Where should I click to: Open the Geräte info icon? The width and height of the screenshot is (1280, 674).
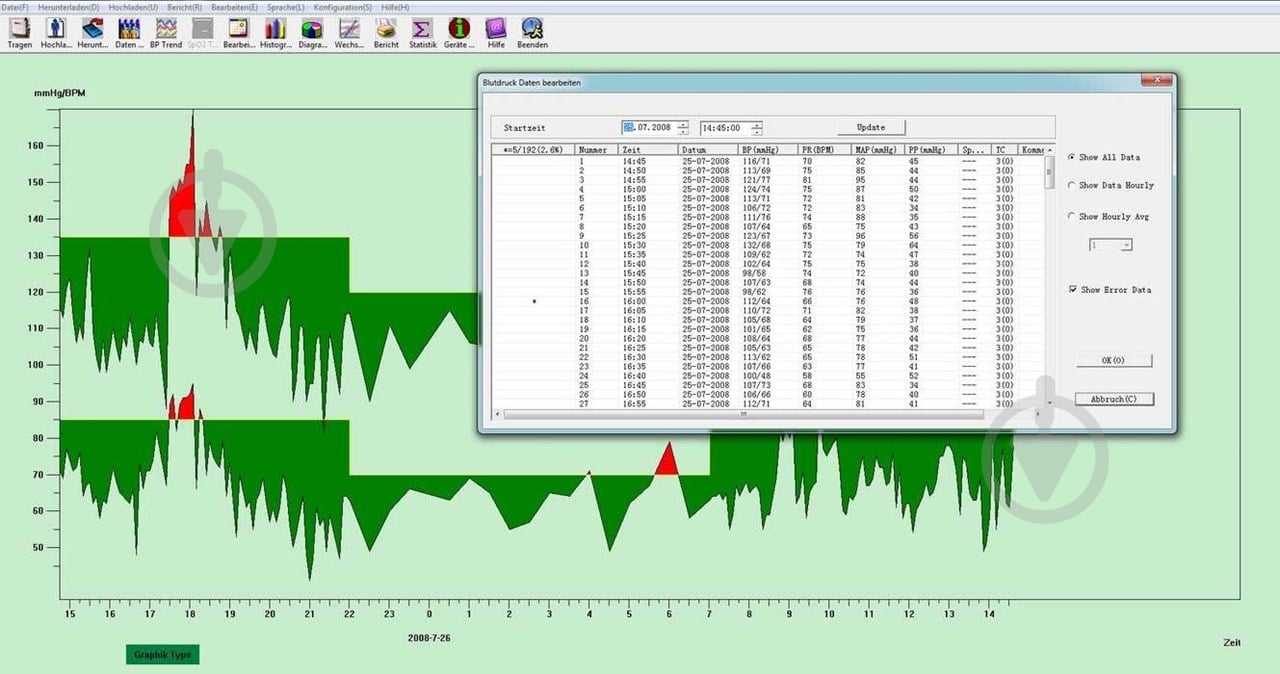(459, 30)
